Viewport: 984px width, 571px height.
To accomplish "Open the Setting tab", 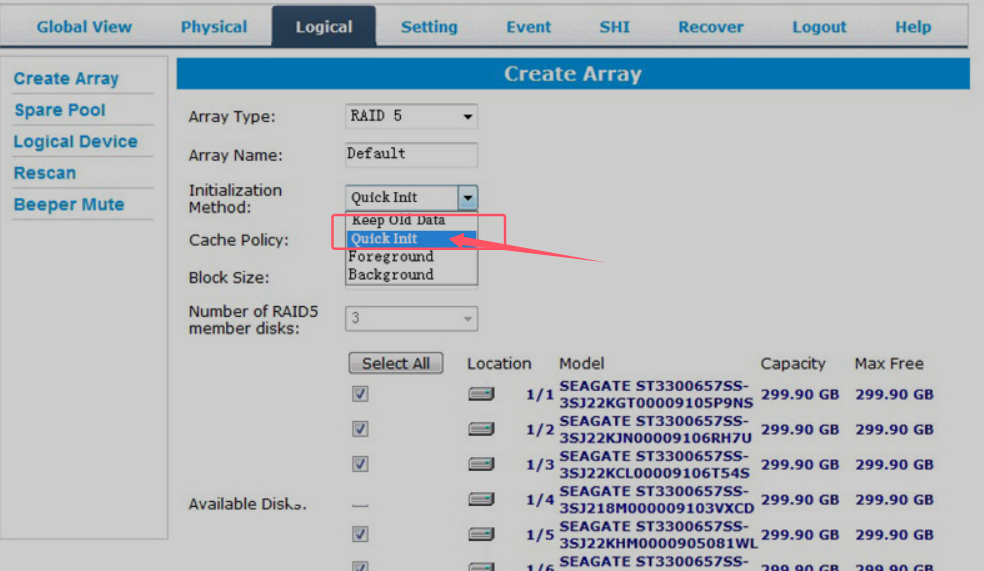I will pyautogui.click(x=429, y=27).
